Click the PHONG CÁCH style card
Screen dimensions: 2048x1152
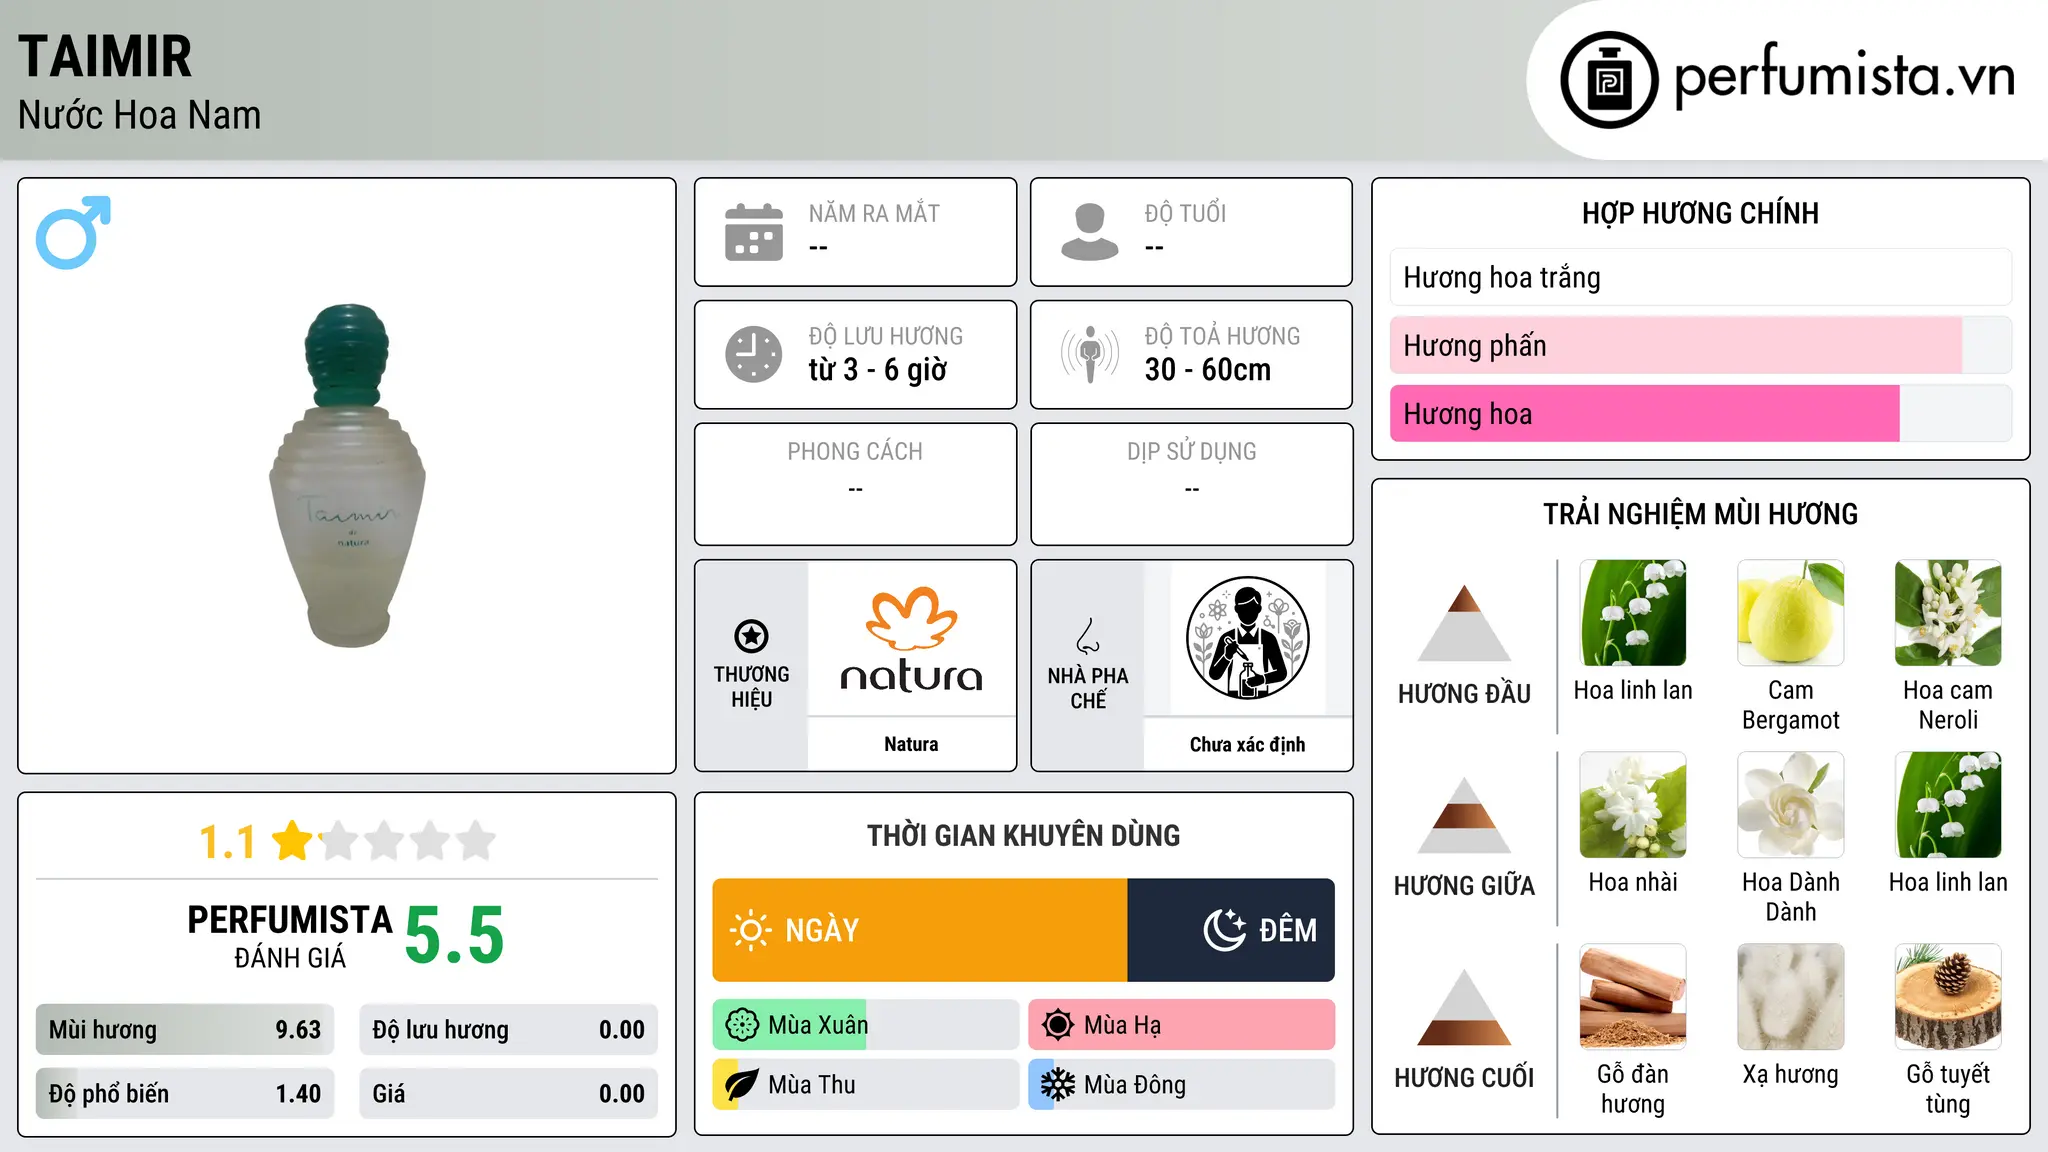pos(855,484)
